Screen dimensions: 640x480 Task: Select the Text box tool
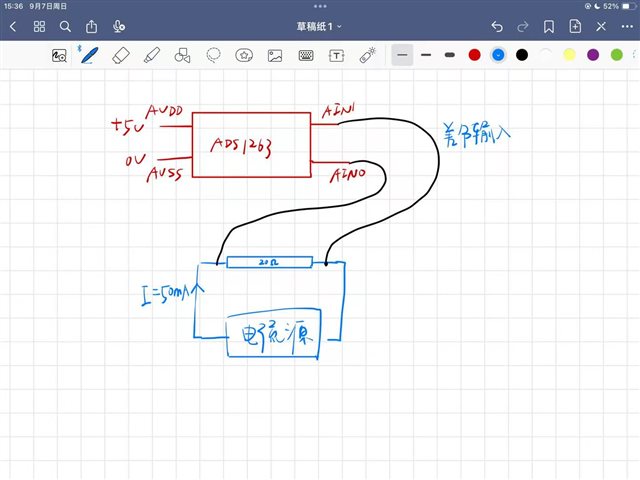click(x=336, y=56)
